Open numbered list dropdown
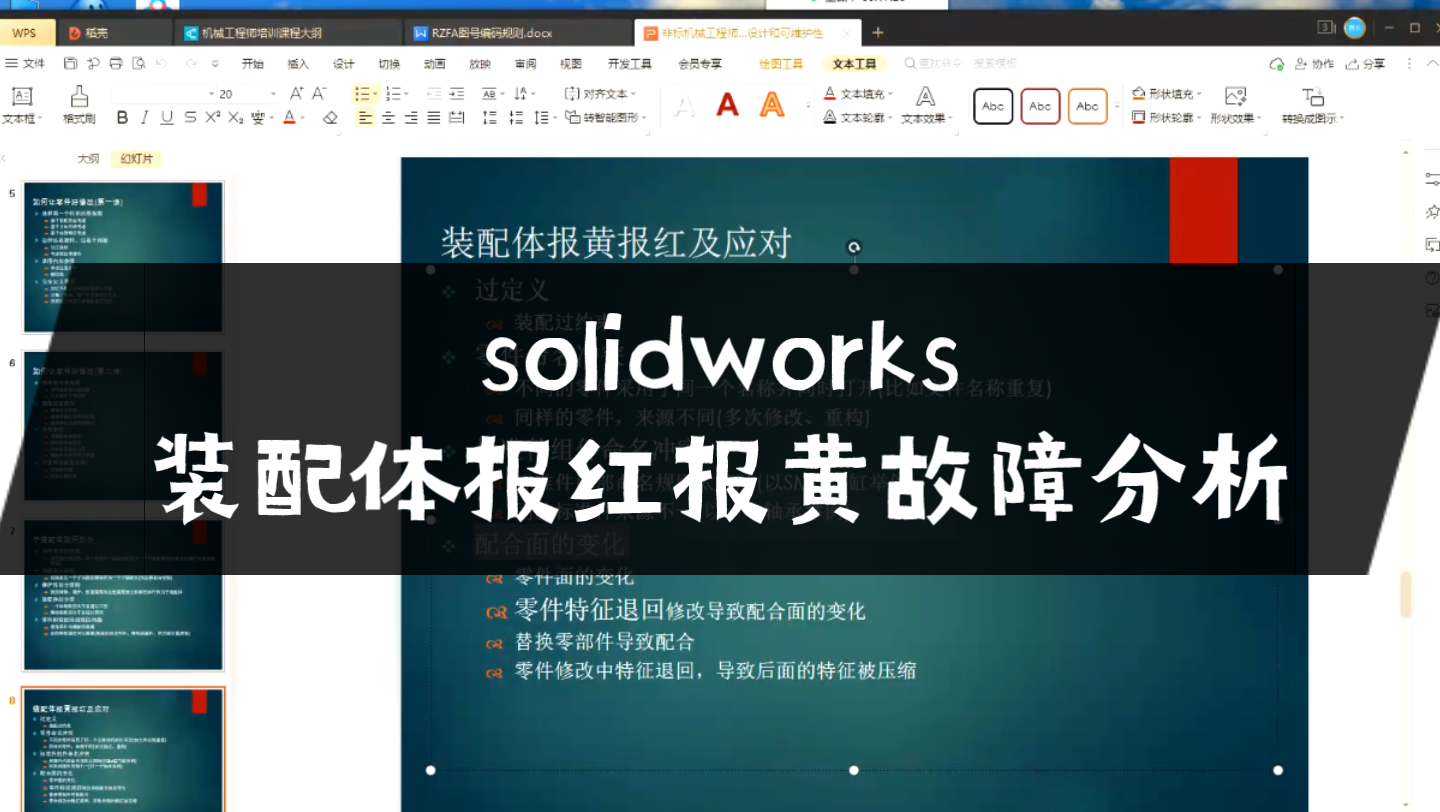Screen dimensions: 1440x812 tap(407, 94)
